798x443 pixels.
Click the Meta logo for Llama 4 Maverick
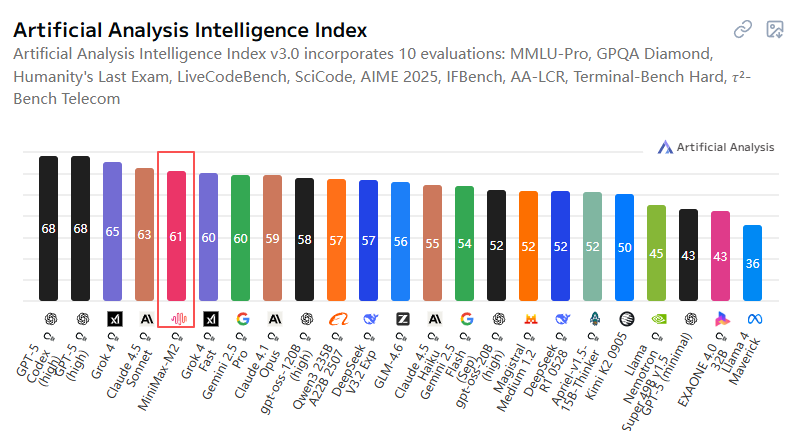click(x=753, y=319)
